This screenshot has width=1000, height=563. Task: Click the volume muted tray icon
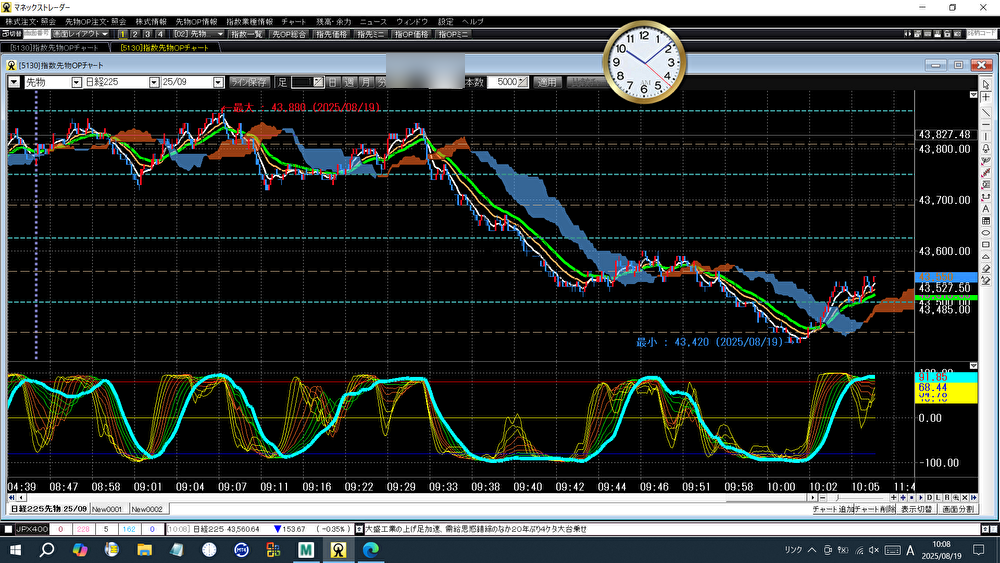(874, 550)
